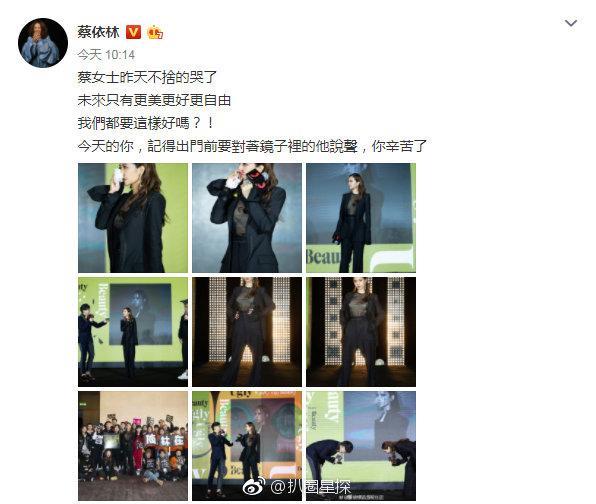This screenshot has height=504, width=596.
Task: Open second photo of woman wiping her face
Action: [x=247, y=218]
